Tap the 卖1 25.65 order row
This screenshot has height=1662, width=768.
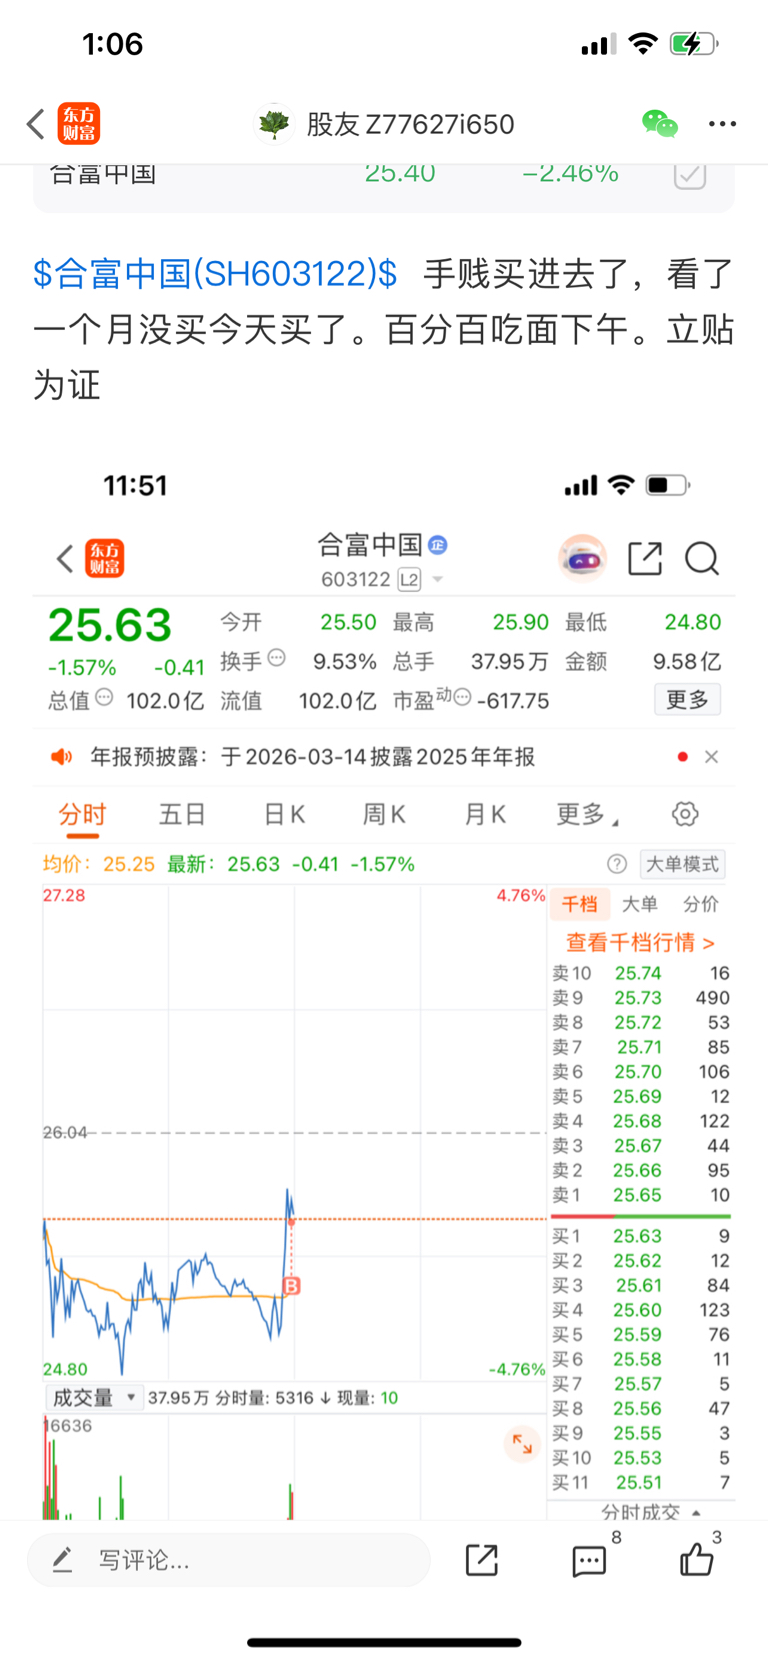click(x=641, y=1195)
